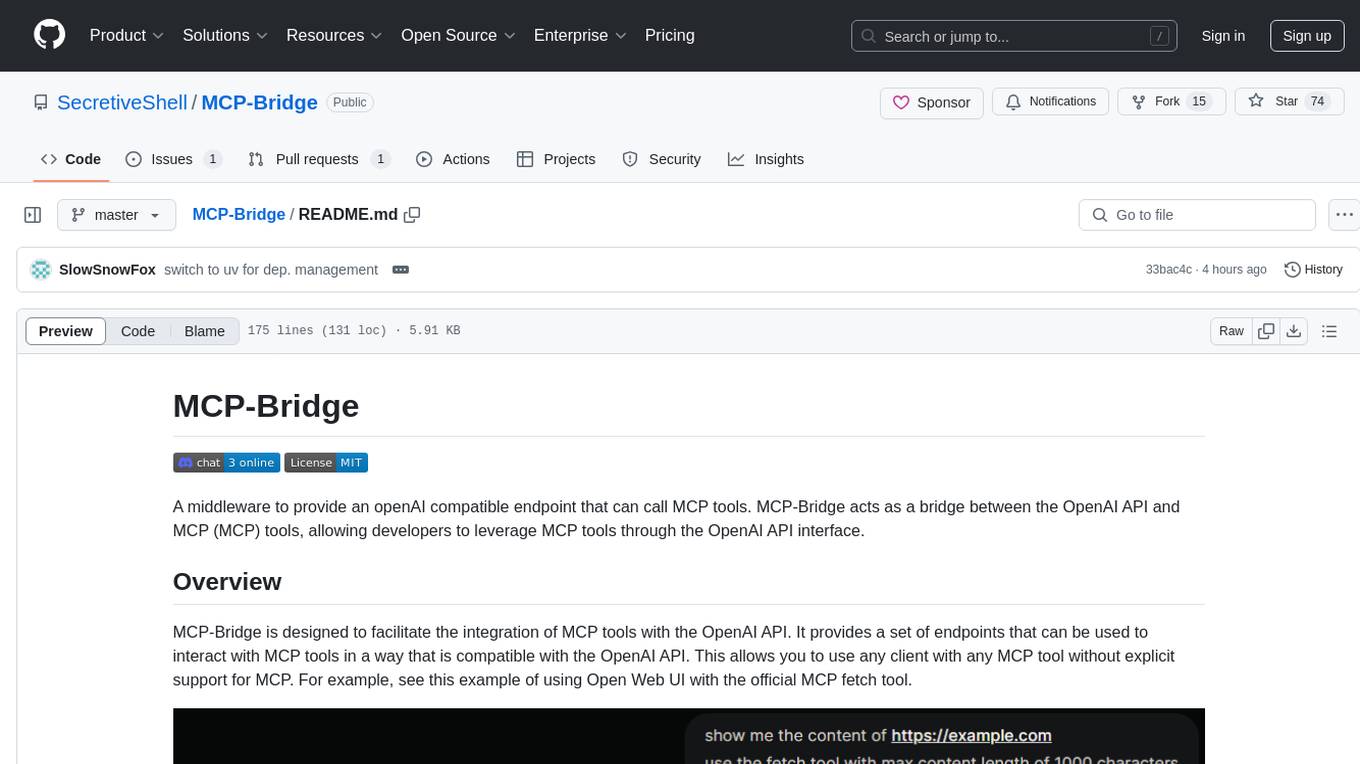Open the GitHub logo homepage
This screenshot has height=764, width=1360.
tap(49, 35)
